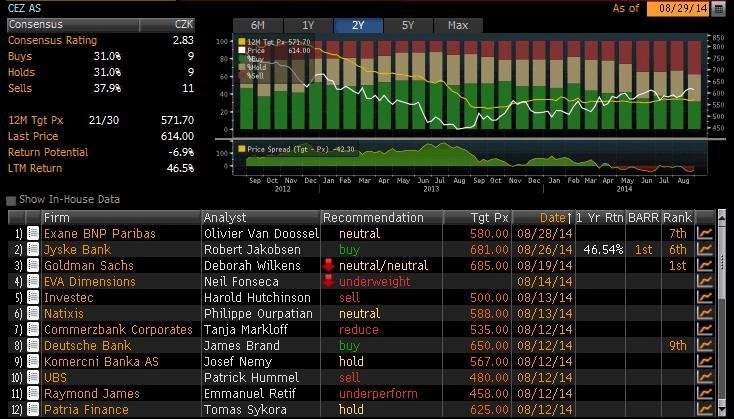Switch chart range to 6M

coord(258,25)
